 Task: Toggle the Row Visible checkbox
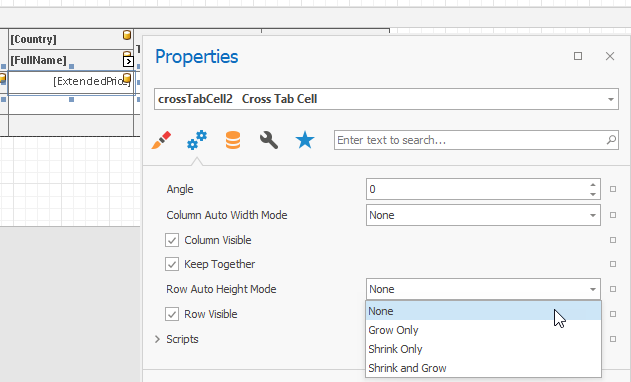[172, 314]
